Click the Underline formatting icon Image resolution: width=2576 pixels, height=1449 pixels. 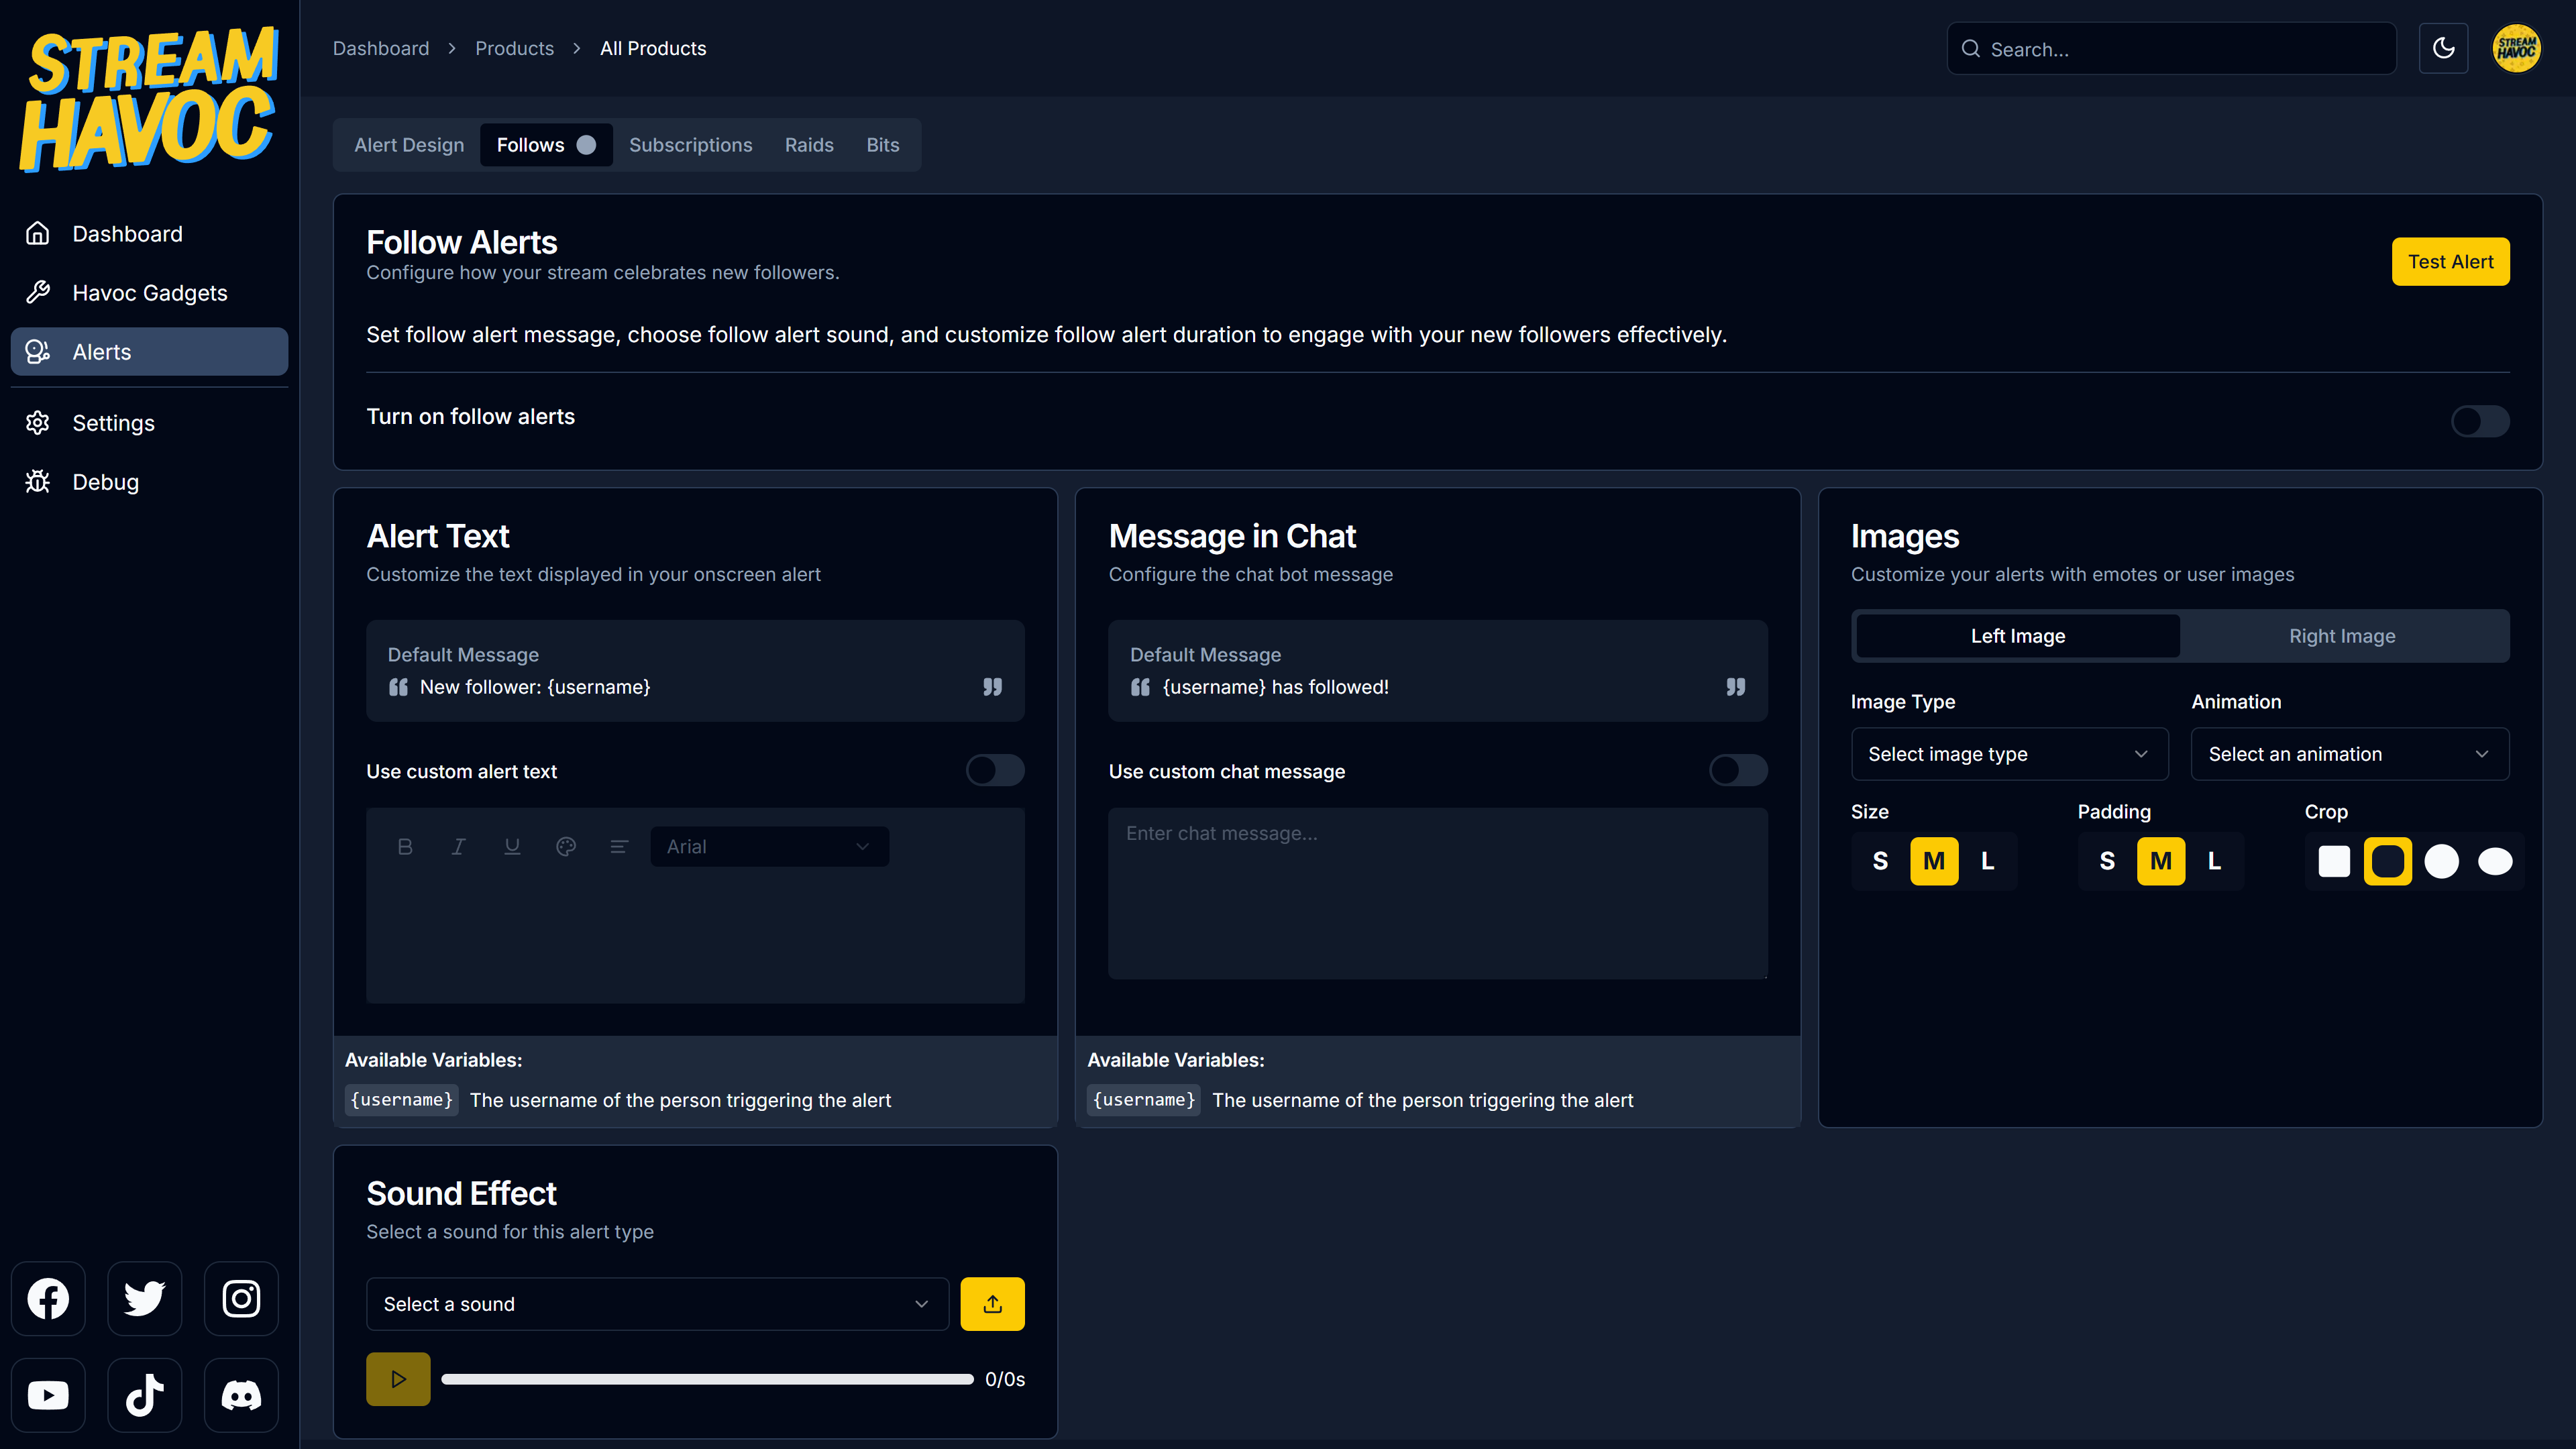pos(512,847)
